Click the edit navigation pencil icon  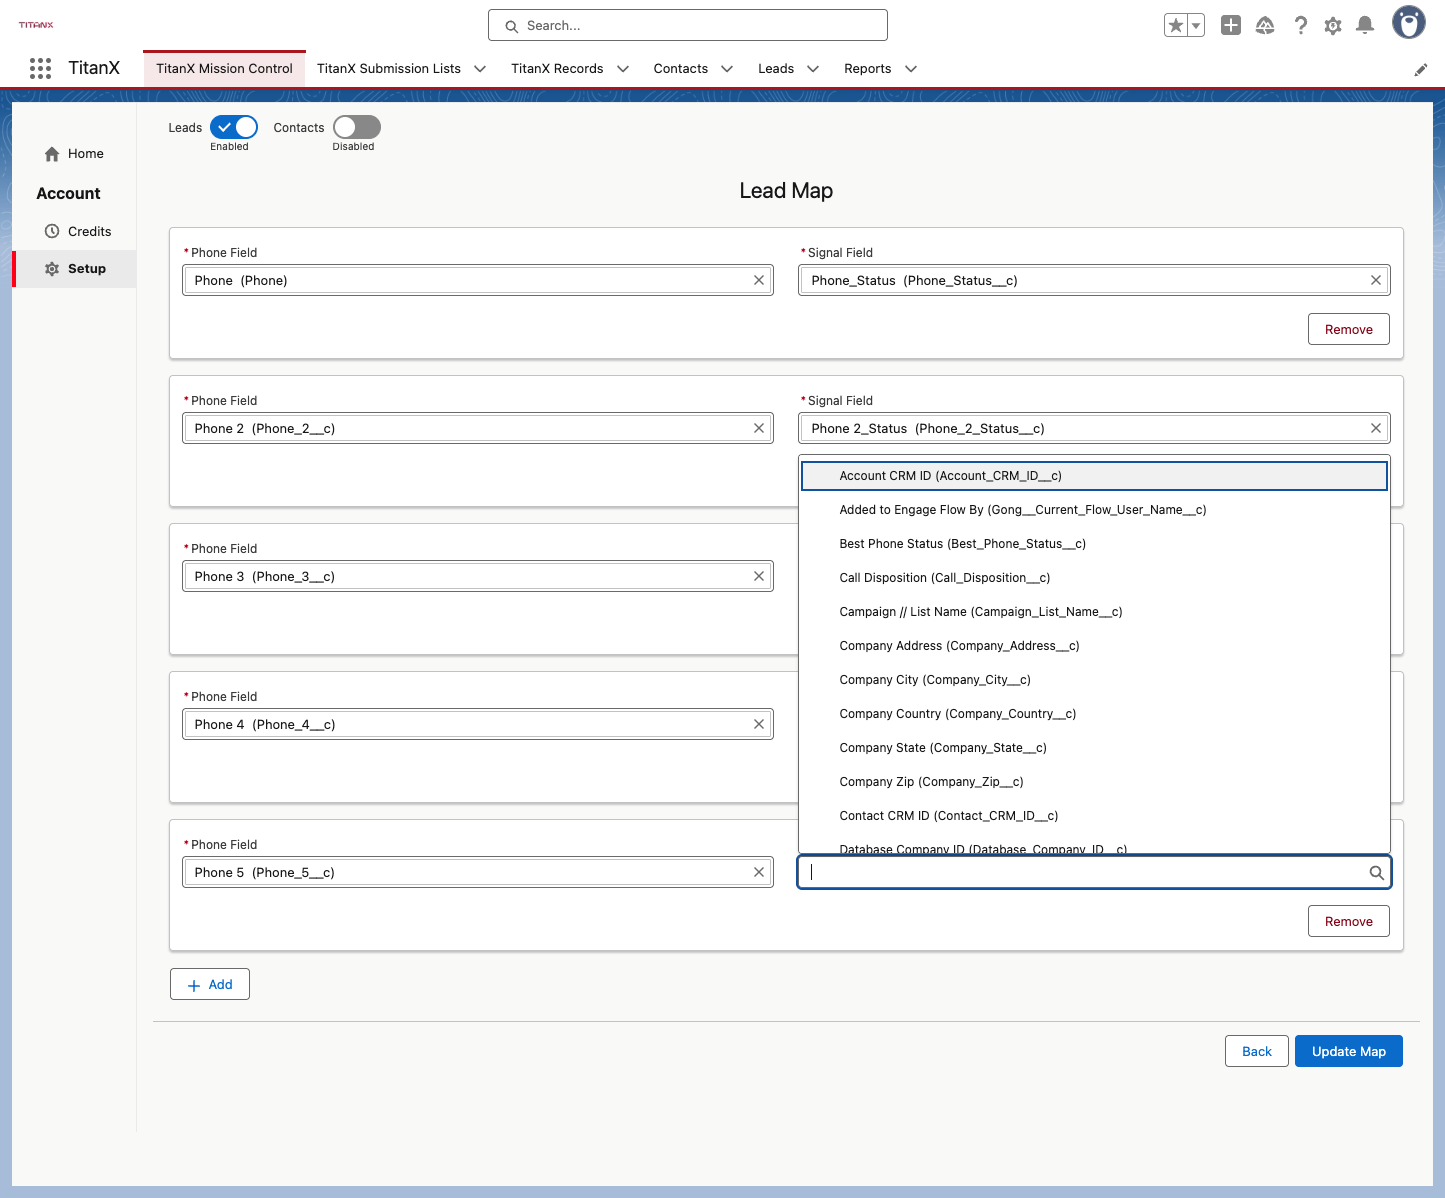pyautogui.click(x=1421, y=69)
